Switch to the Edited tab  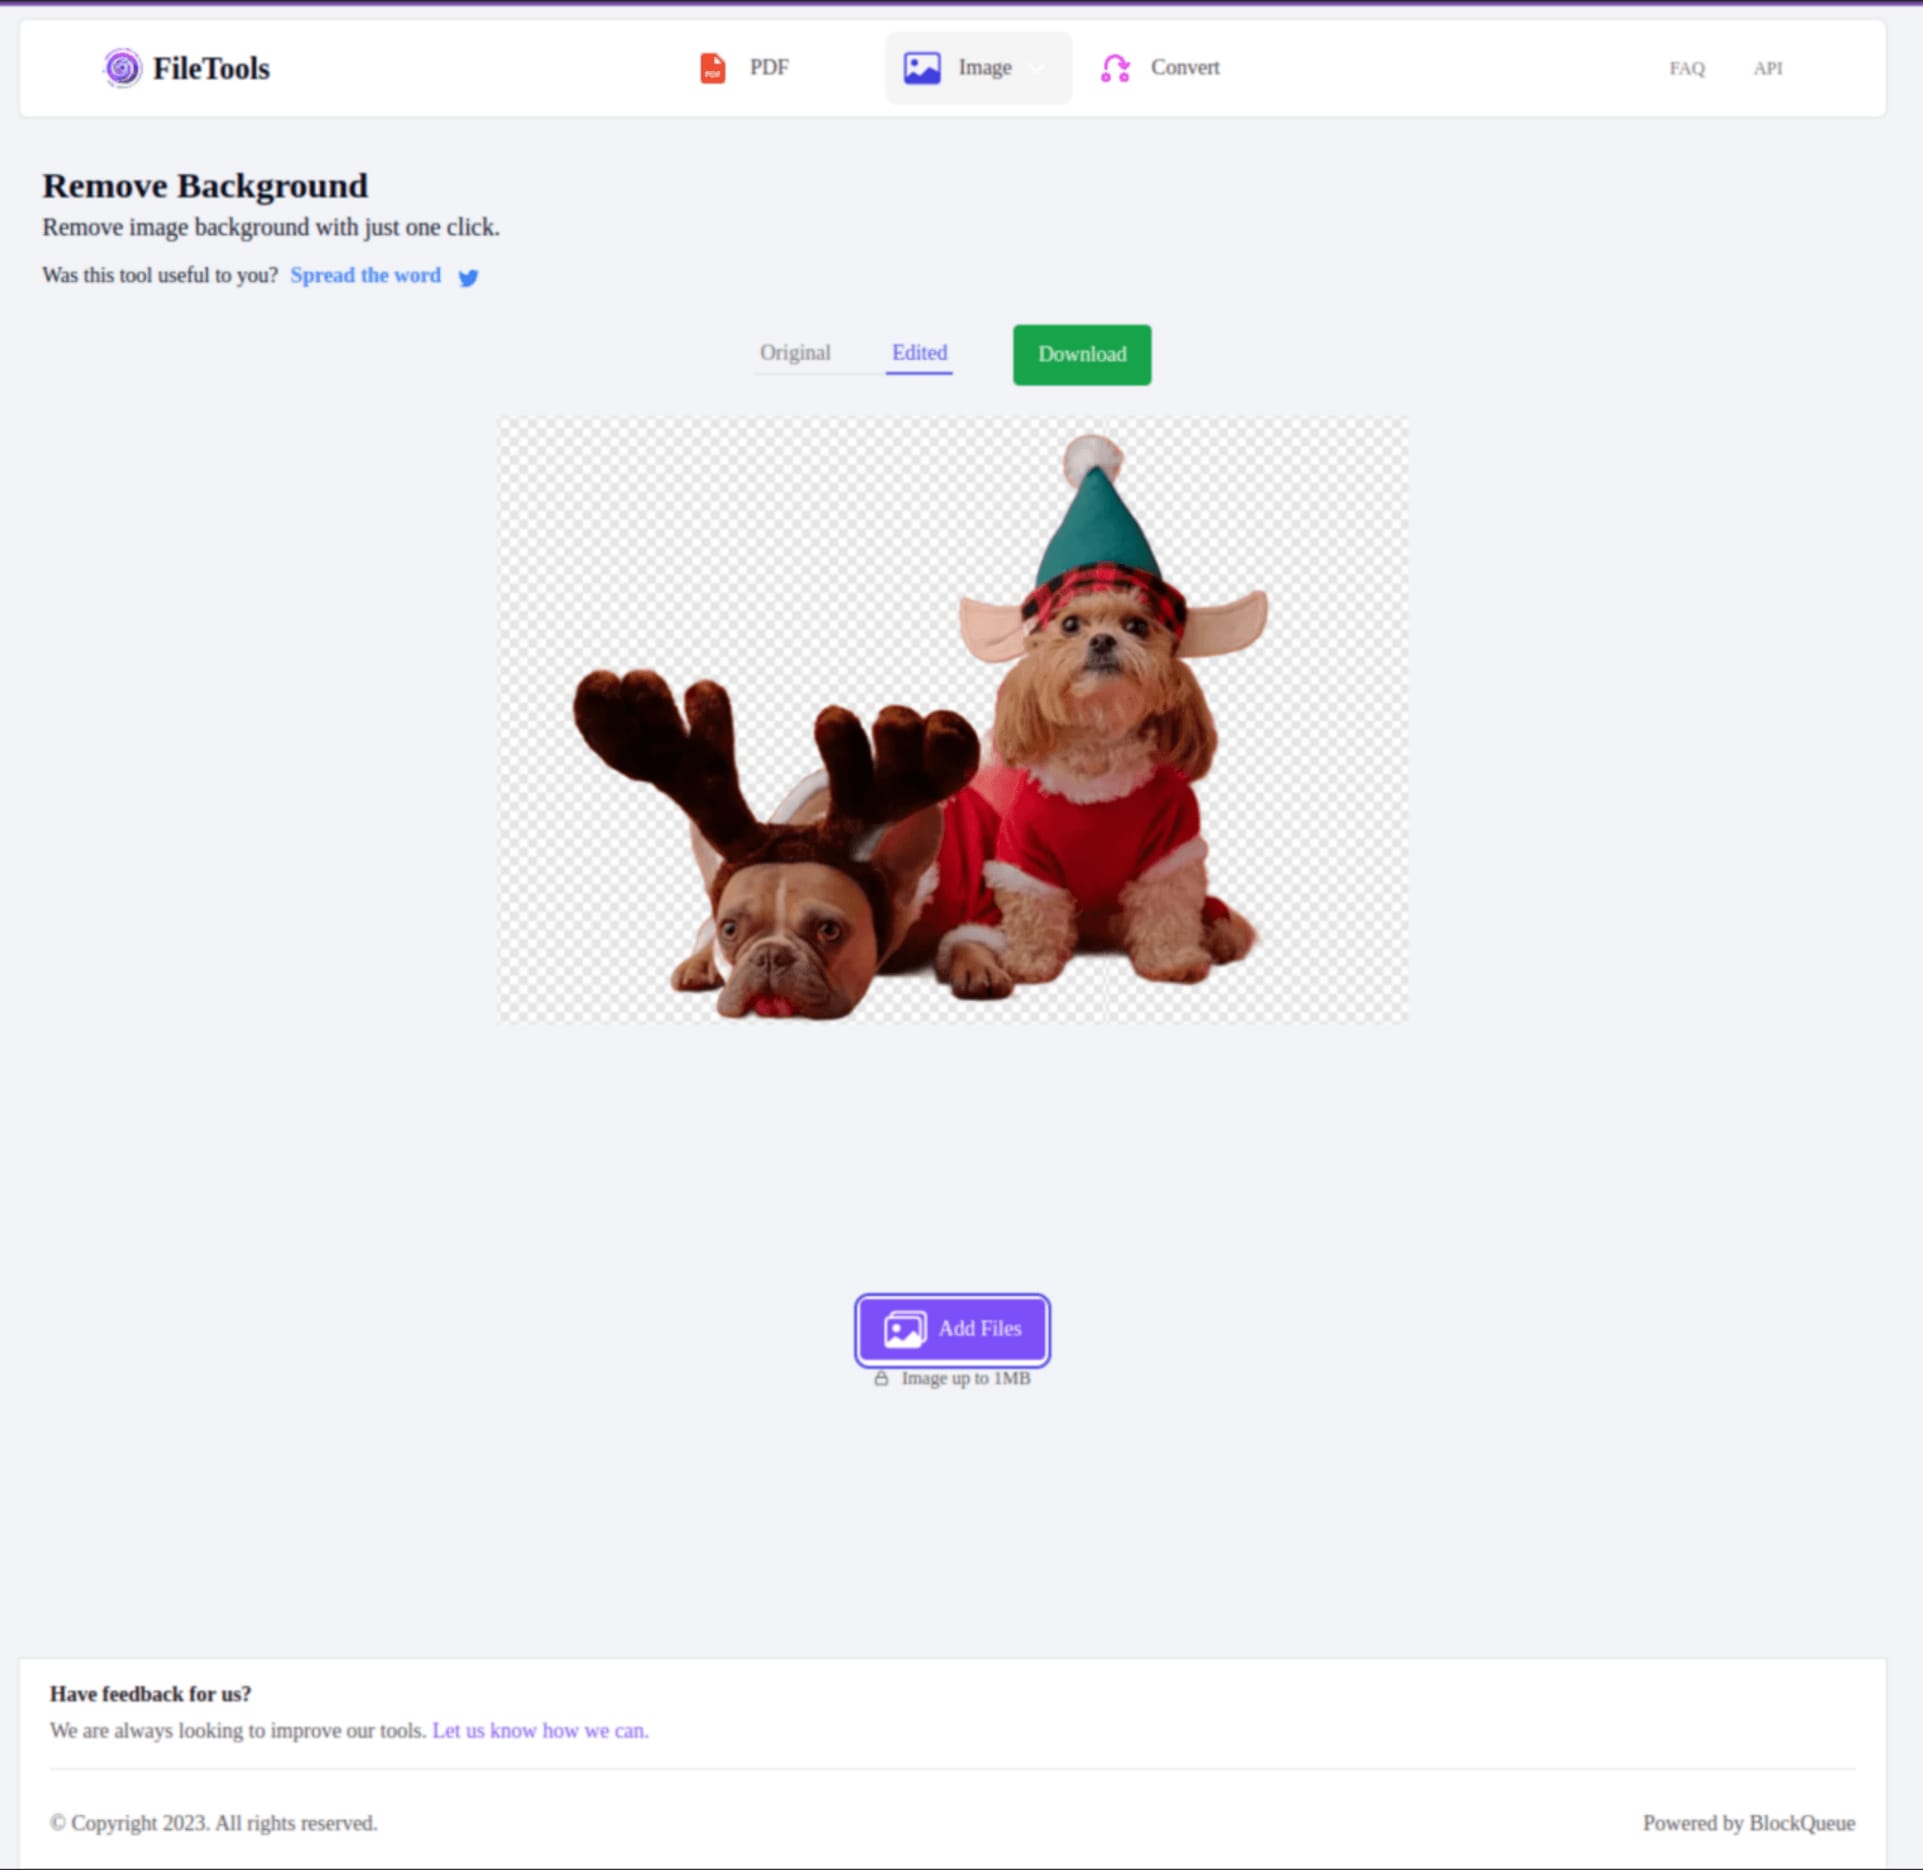click(x=917, y=352)
